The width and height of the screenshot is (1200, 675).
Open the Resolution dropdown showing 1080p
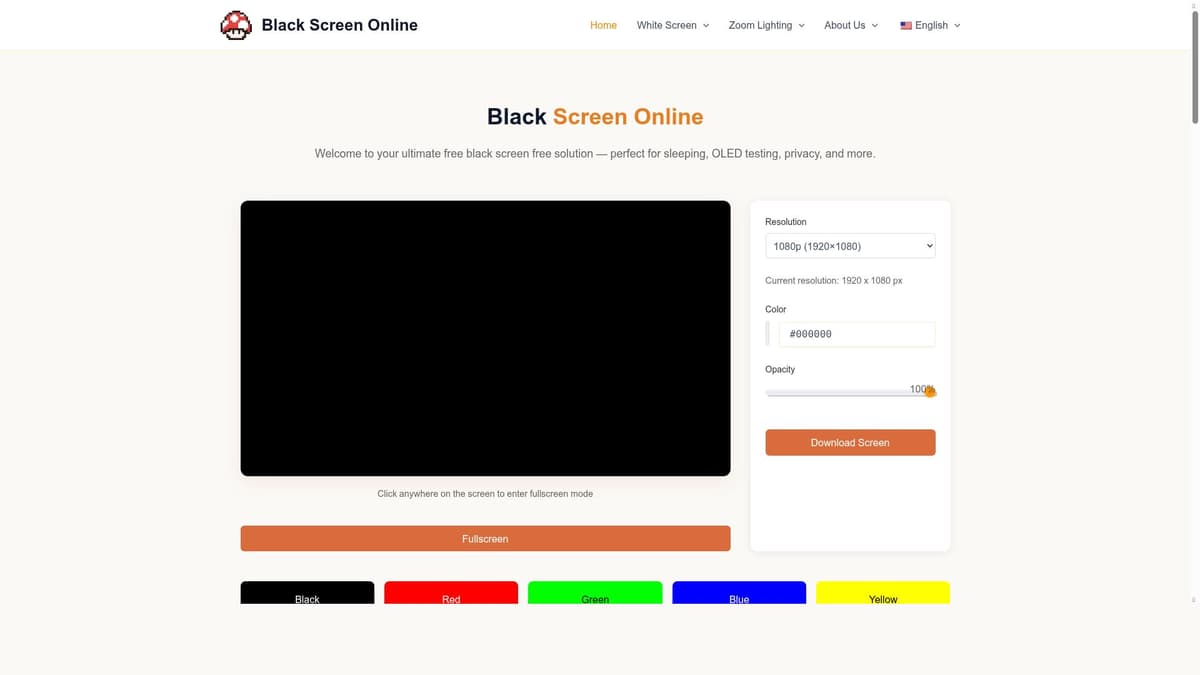click(x=849, y=245)
